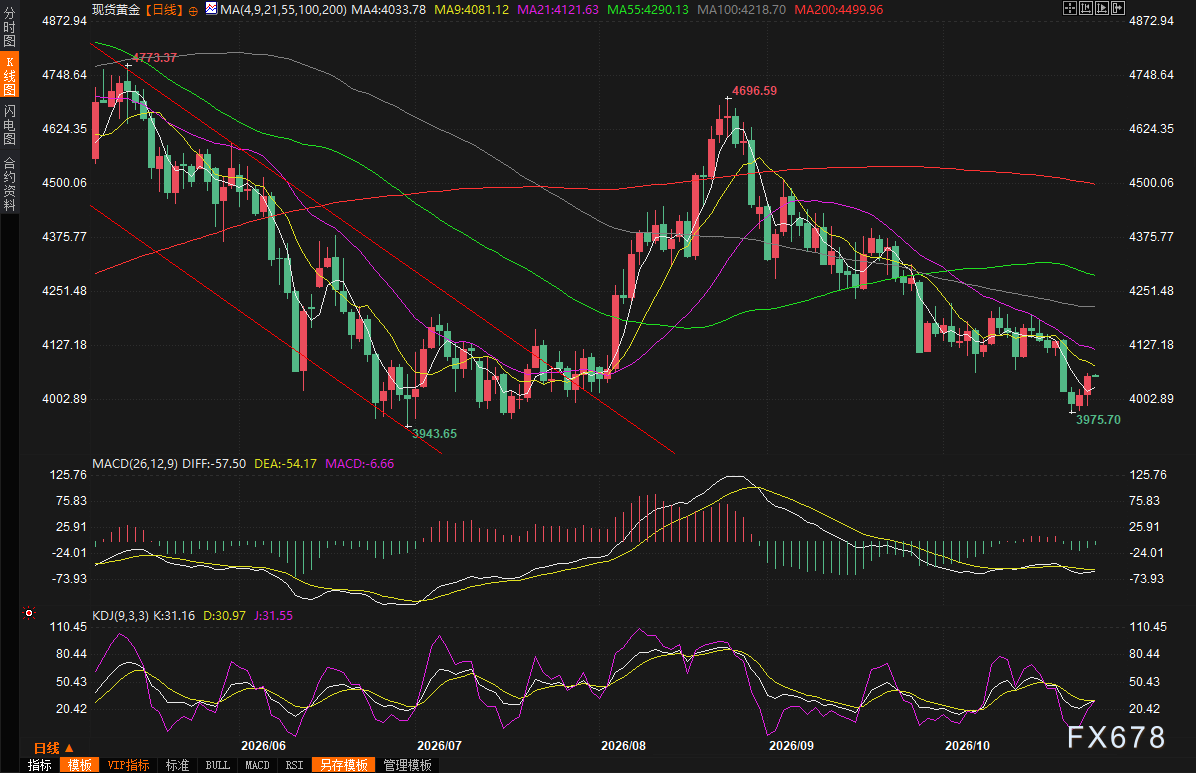The width and height of the screenshot is (1196, 773).
Task: Apply the RSI template
Action: (x=294, y=765)
